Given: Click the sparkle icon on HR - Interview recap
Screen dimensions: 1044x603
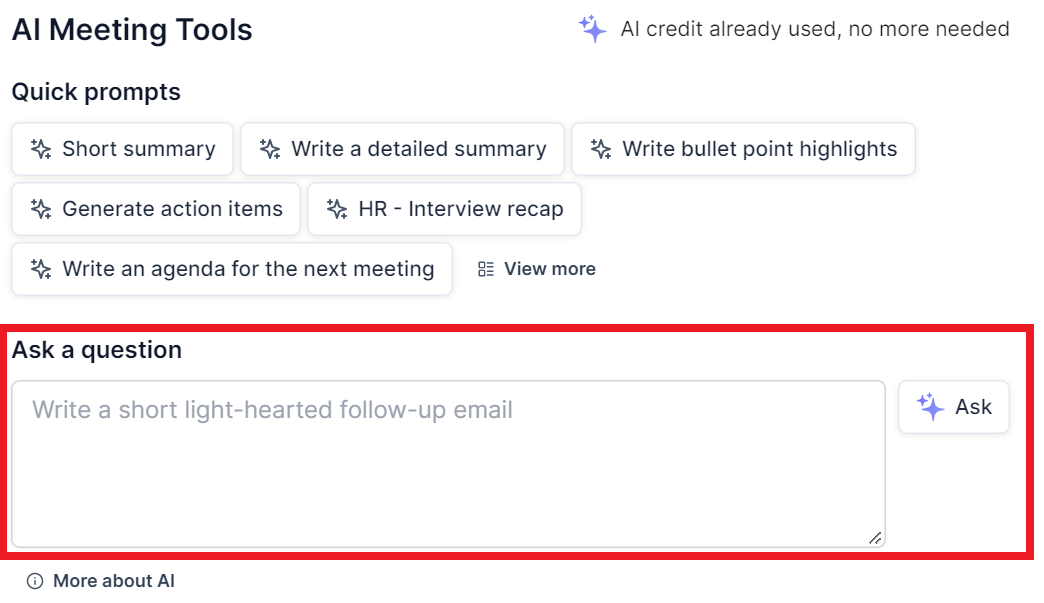Looking at the screenshot, I should (x=337, y=209).
